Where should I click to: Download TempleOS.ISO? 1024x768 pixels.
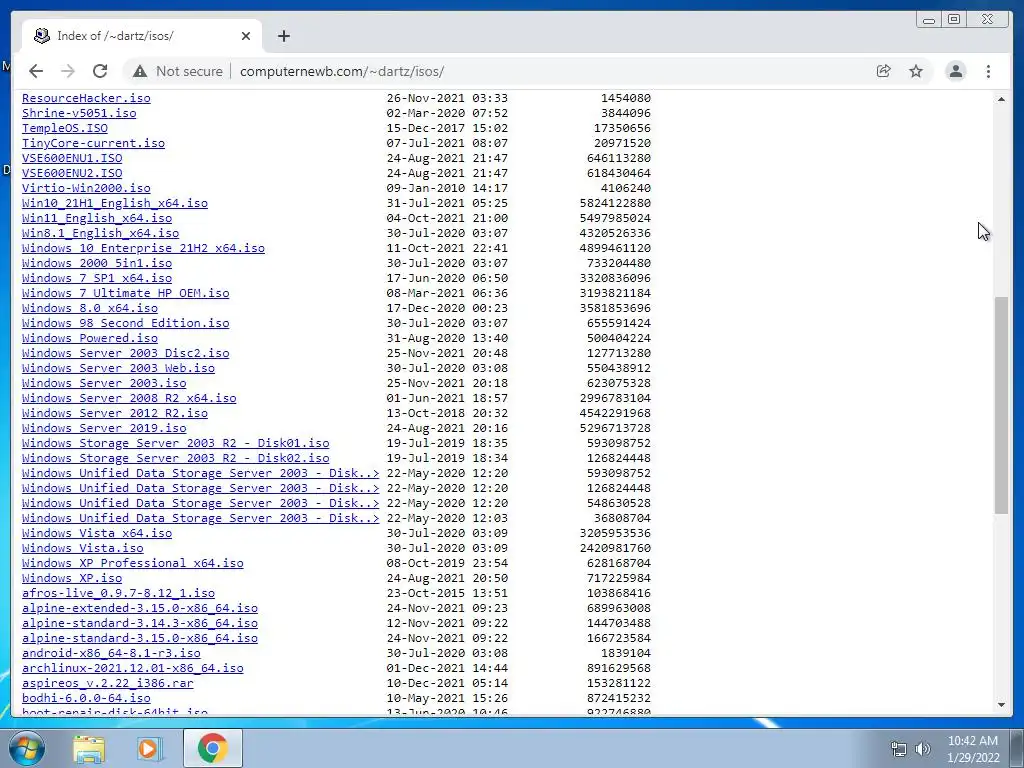(x=65, y=128)
